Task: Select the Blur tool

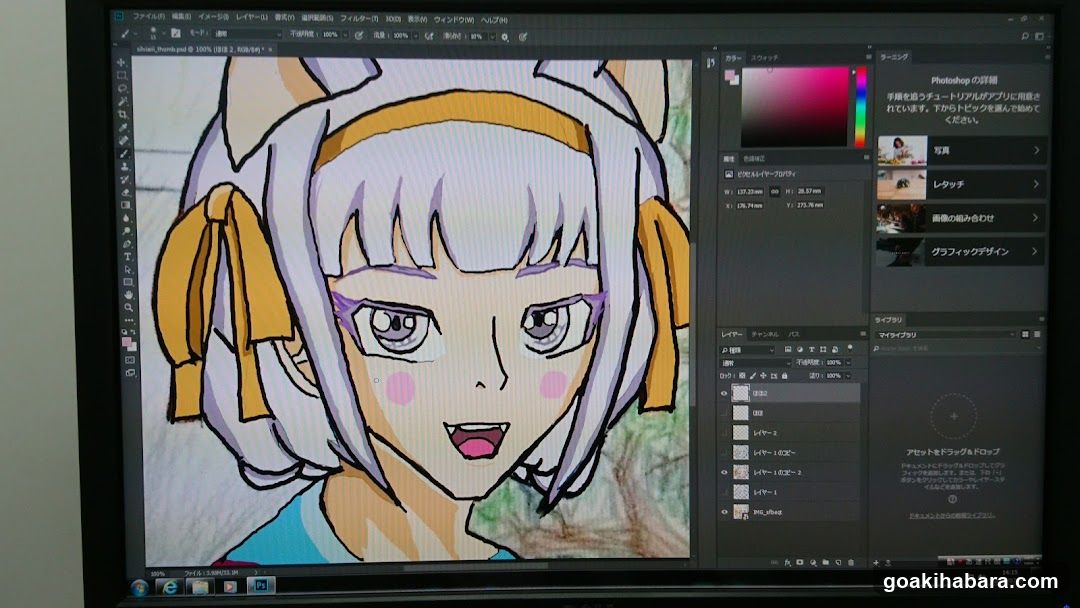Action: point(126,218)
